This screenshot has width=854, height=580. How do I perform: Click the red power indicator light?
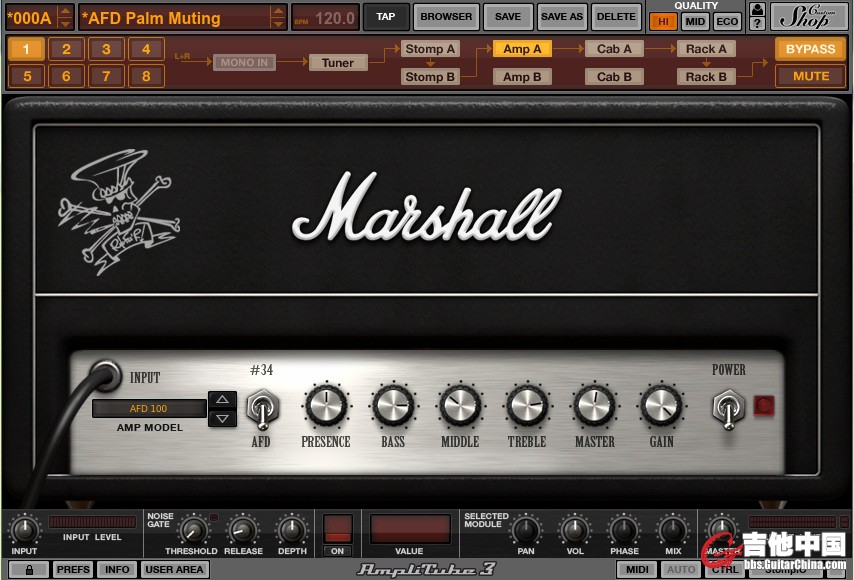click(x=764, y=406)
